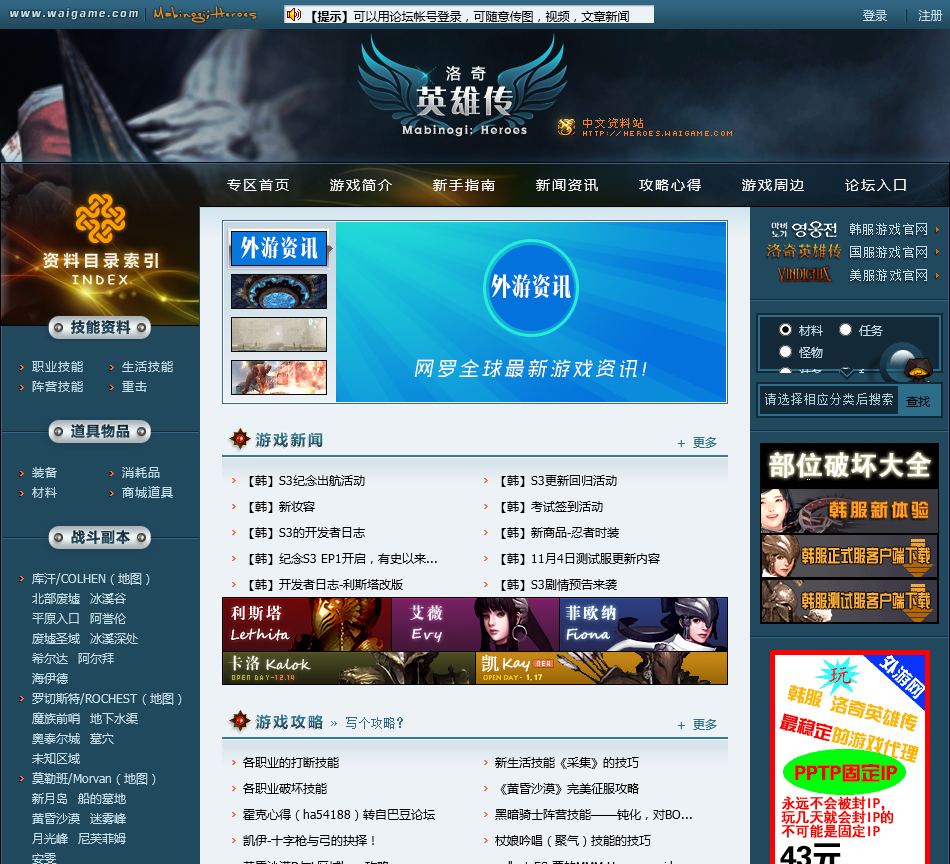Click the large 外游资讯 slide banner
Screen dimensions: 950x864
pos(531,311)
